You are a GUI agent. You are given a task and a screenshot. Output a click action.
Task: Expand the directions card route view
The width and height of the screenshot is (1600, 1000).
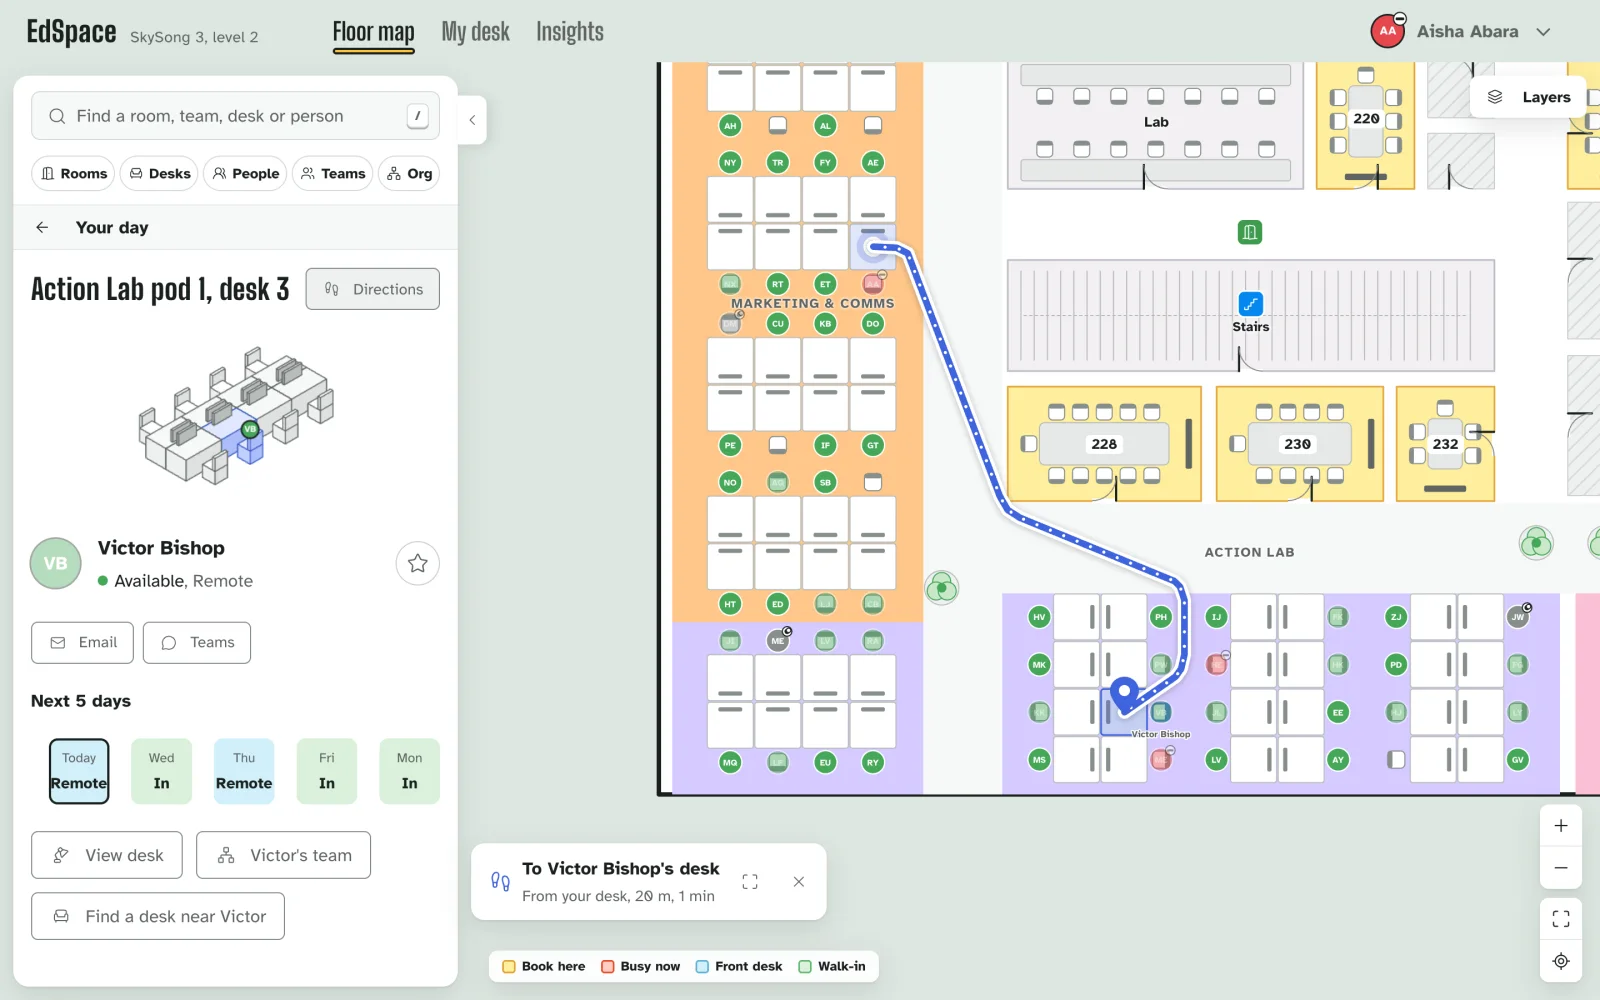pos(750,882)
